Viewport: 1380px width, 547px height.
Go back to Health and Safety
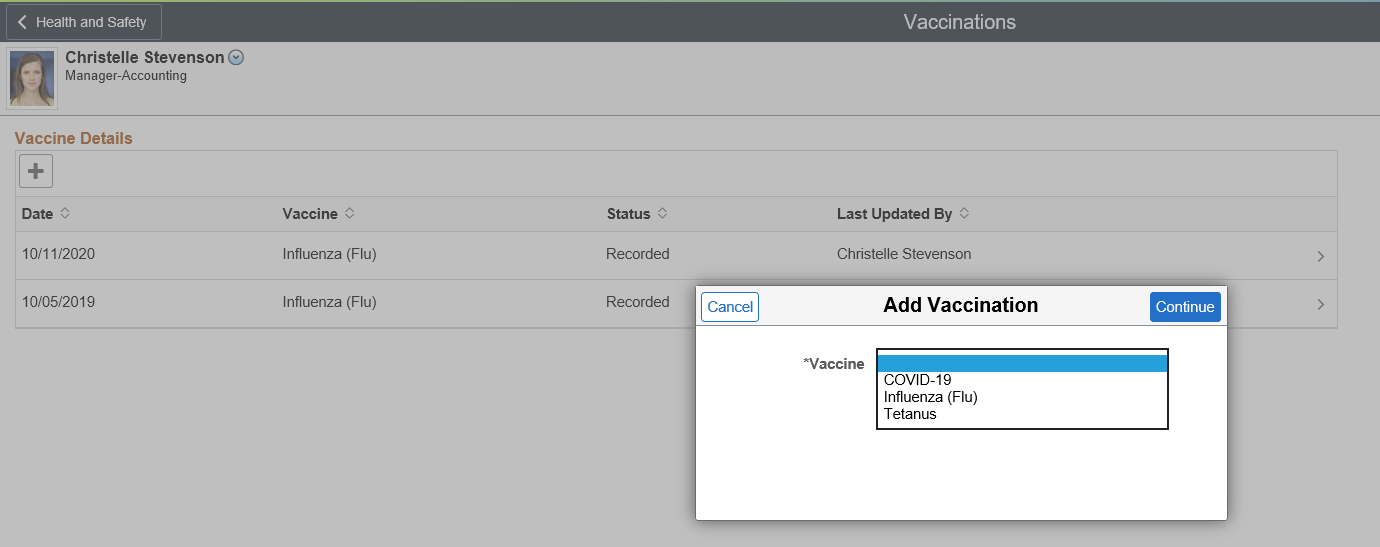(84, 22)
